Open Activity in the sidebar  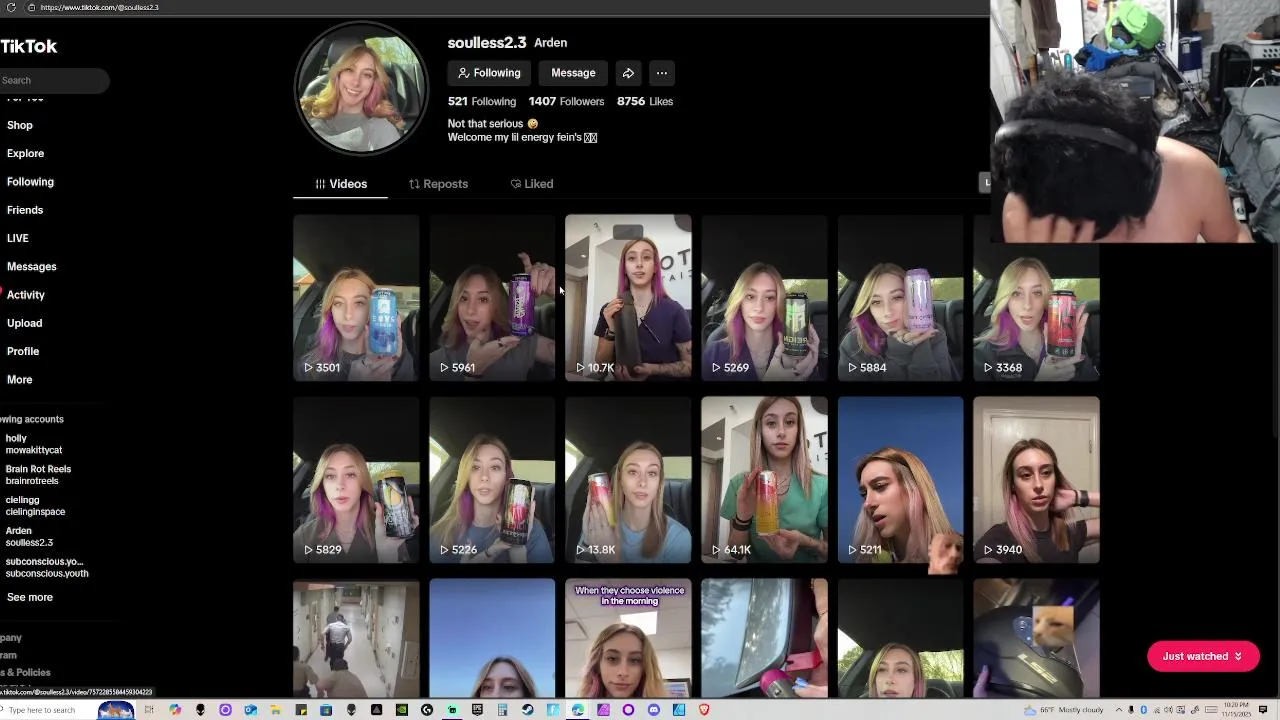[x=26, y=295]
